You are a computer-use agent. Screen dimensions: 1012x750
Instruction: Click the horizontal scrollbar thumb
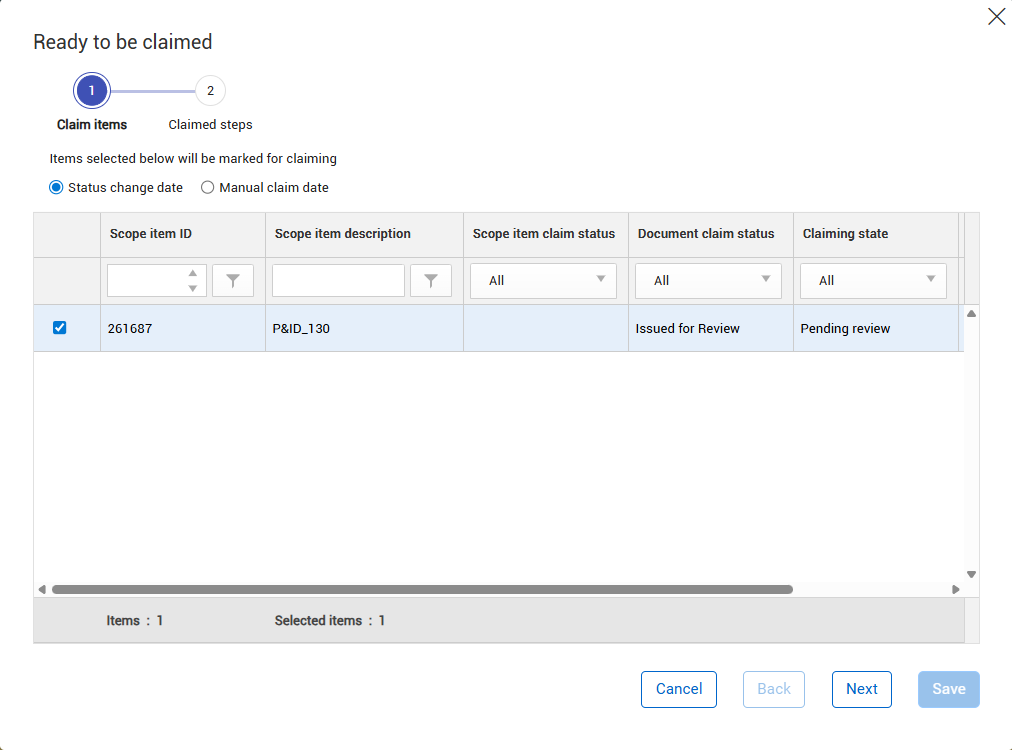[x=422, y=589]
